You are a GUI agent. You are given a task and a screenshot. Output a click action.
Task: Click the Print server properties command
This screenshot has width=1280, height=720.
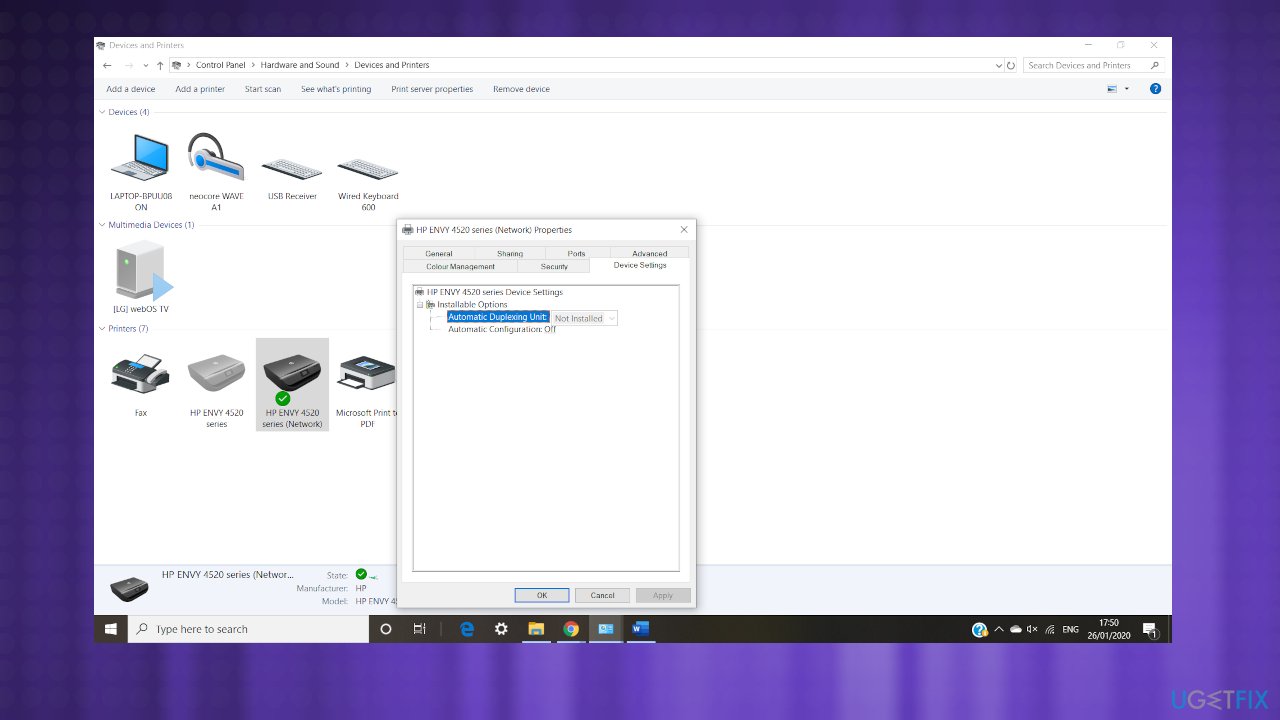431,88
